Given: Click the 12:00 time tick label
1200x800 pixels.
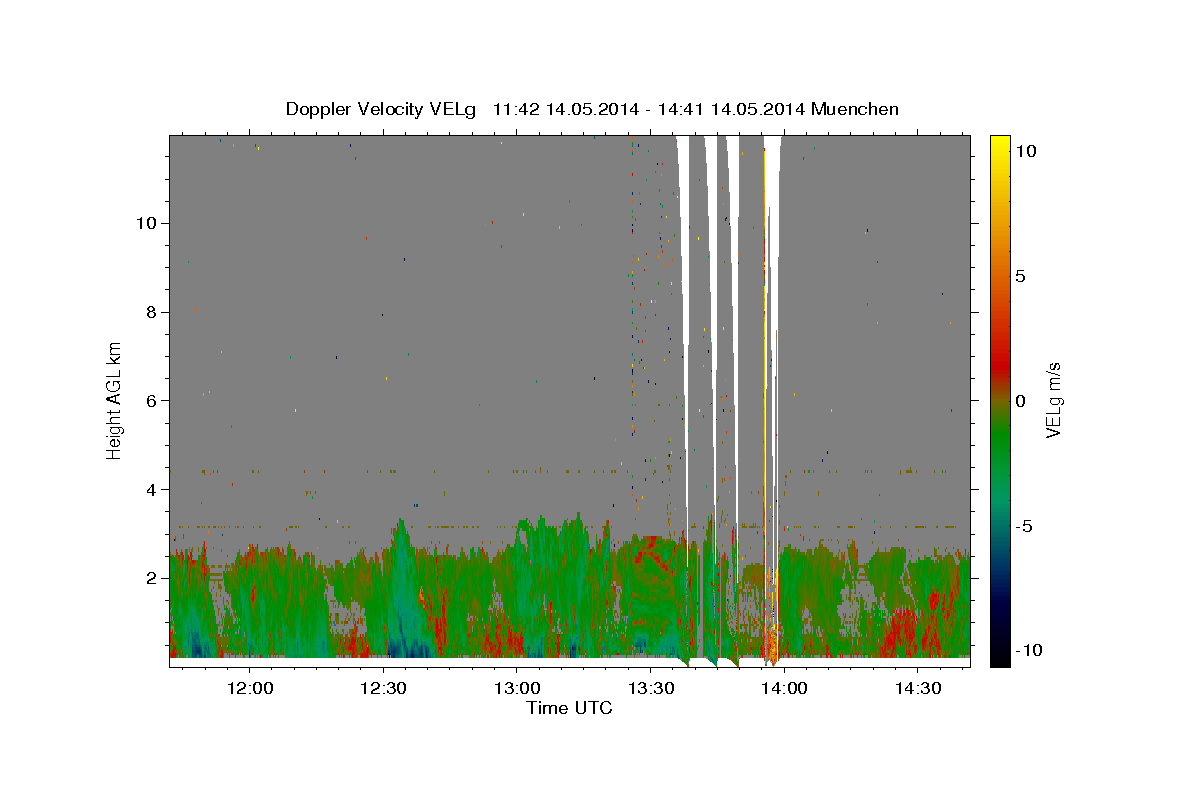Looking at the screenshot, I should click(x=249, y=688).
